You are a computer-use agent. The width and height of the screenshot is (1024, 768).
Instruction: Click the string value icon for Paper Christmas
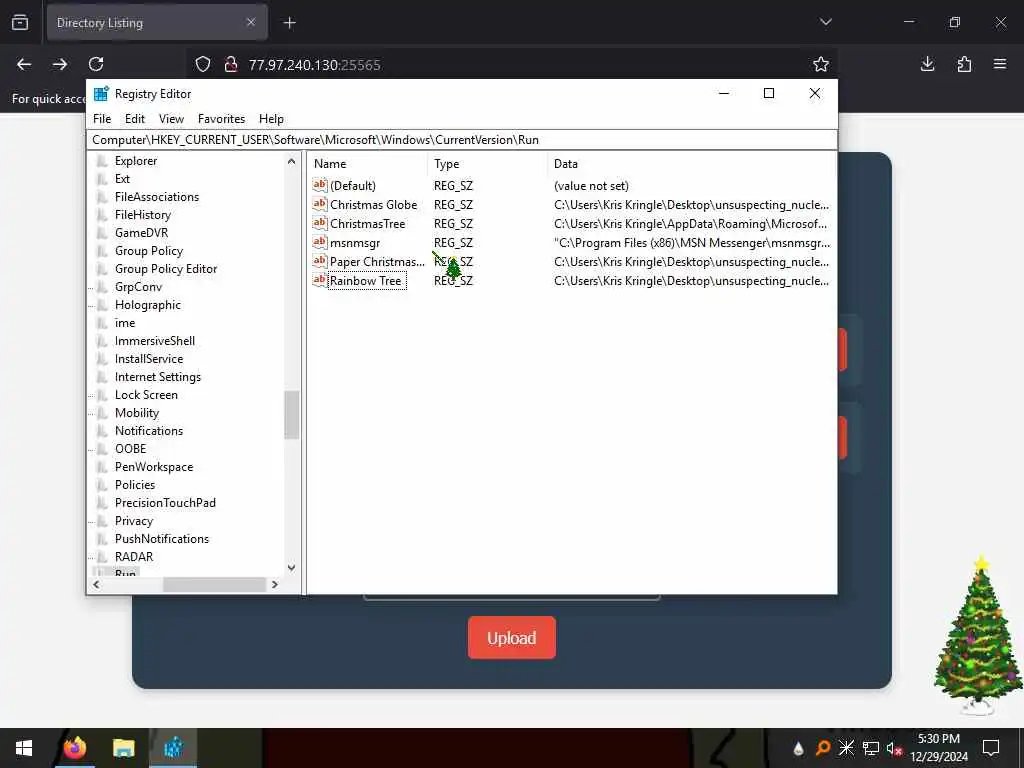(319, 261)
